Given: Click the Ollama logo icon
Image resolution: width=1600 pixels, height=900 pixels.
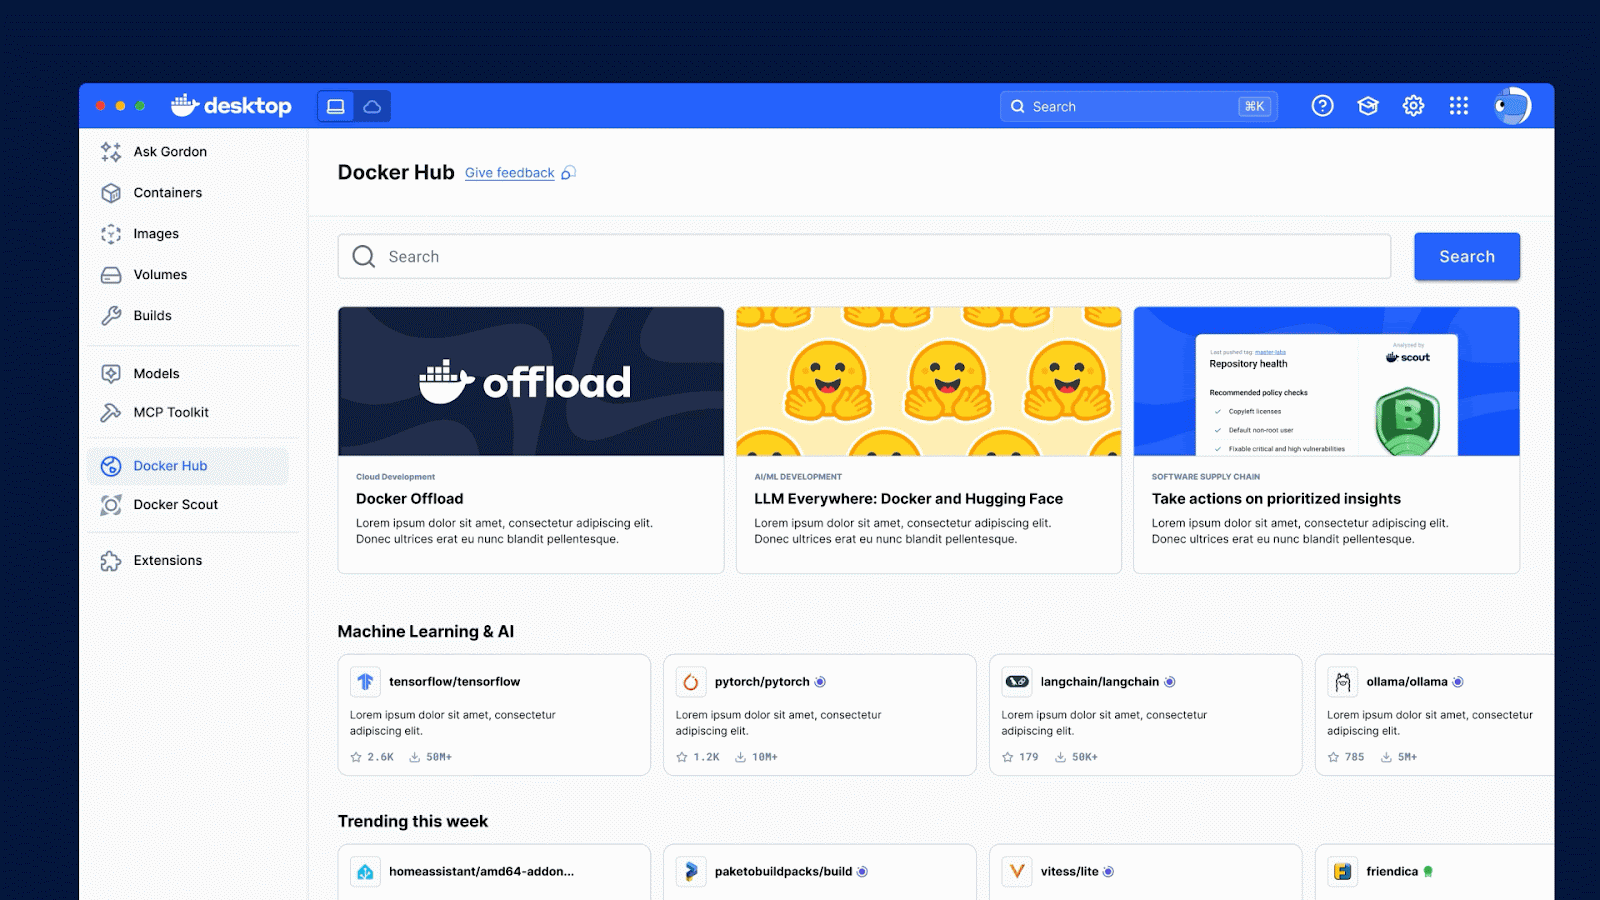Looking at the screenshot, I should pos(1343,682).
